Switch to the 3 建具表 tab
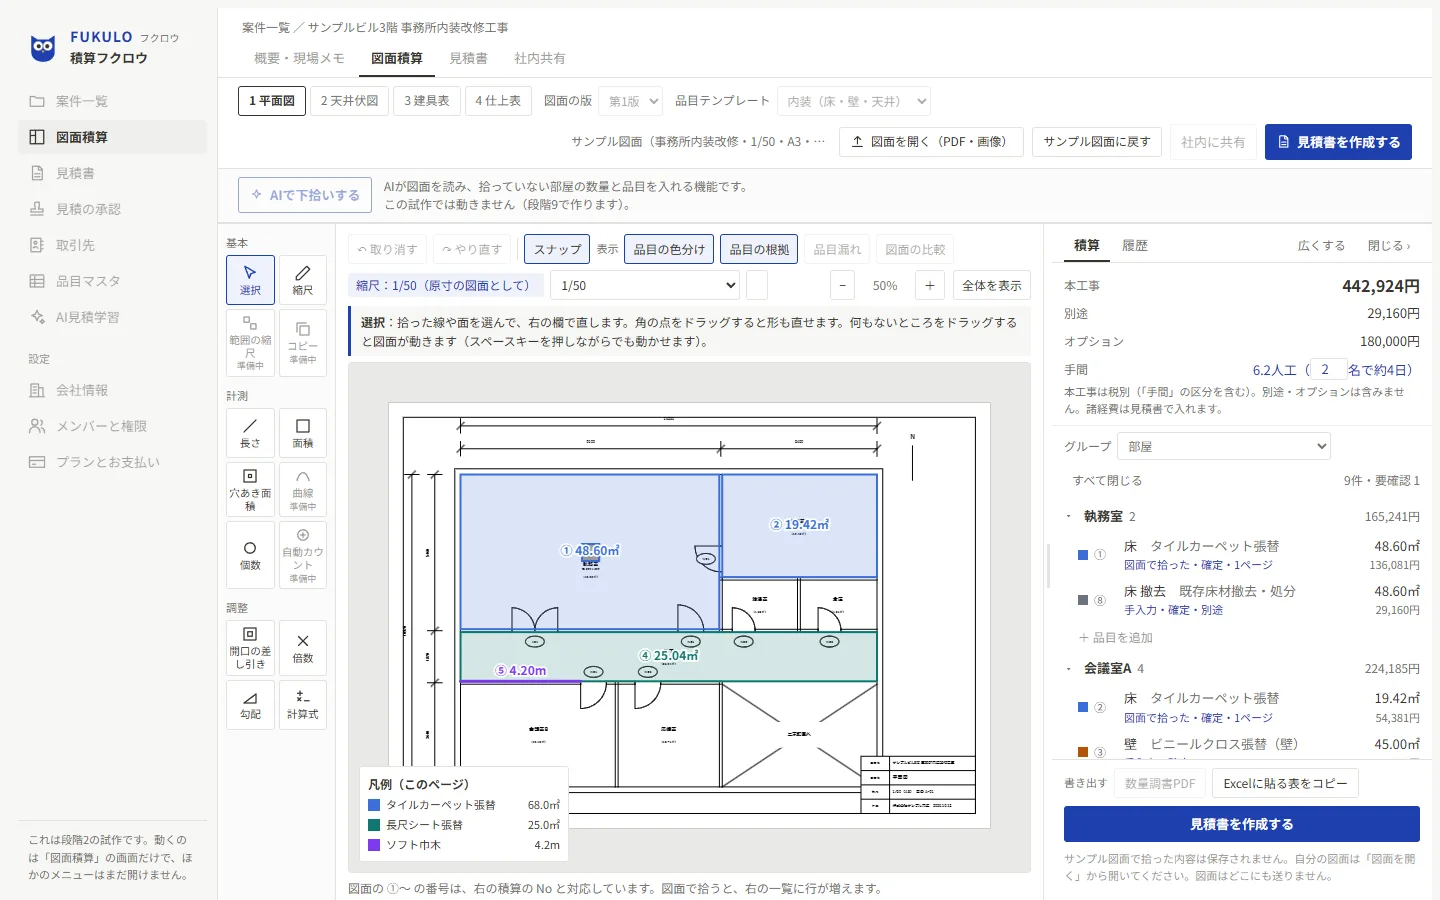 pyautogui.click(x=426, y=101)
